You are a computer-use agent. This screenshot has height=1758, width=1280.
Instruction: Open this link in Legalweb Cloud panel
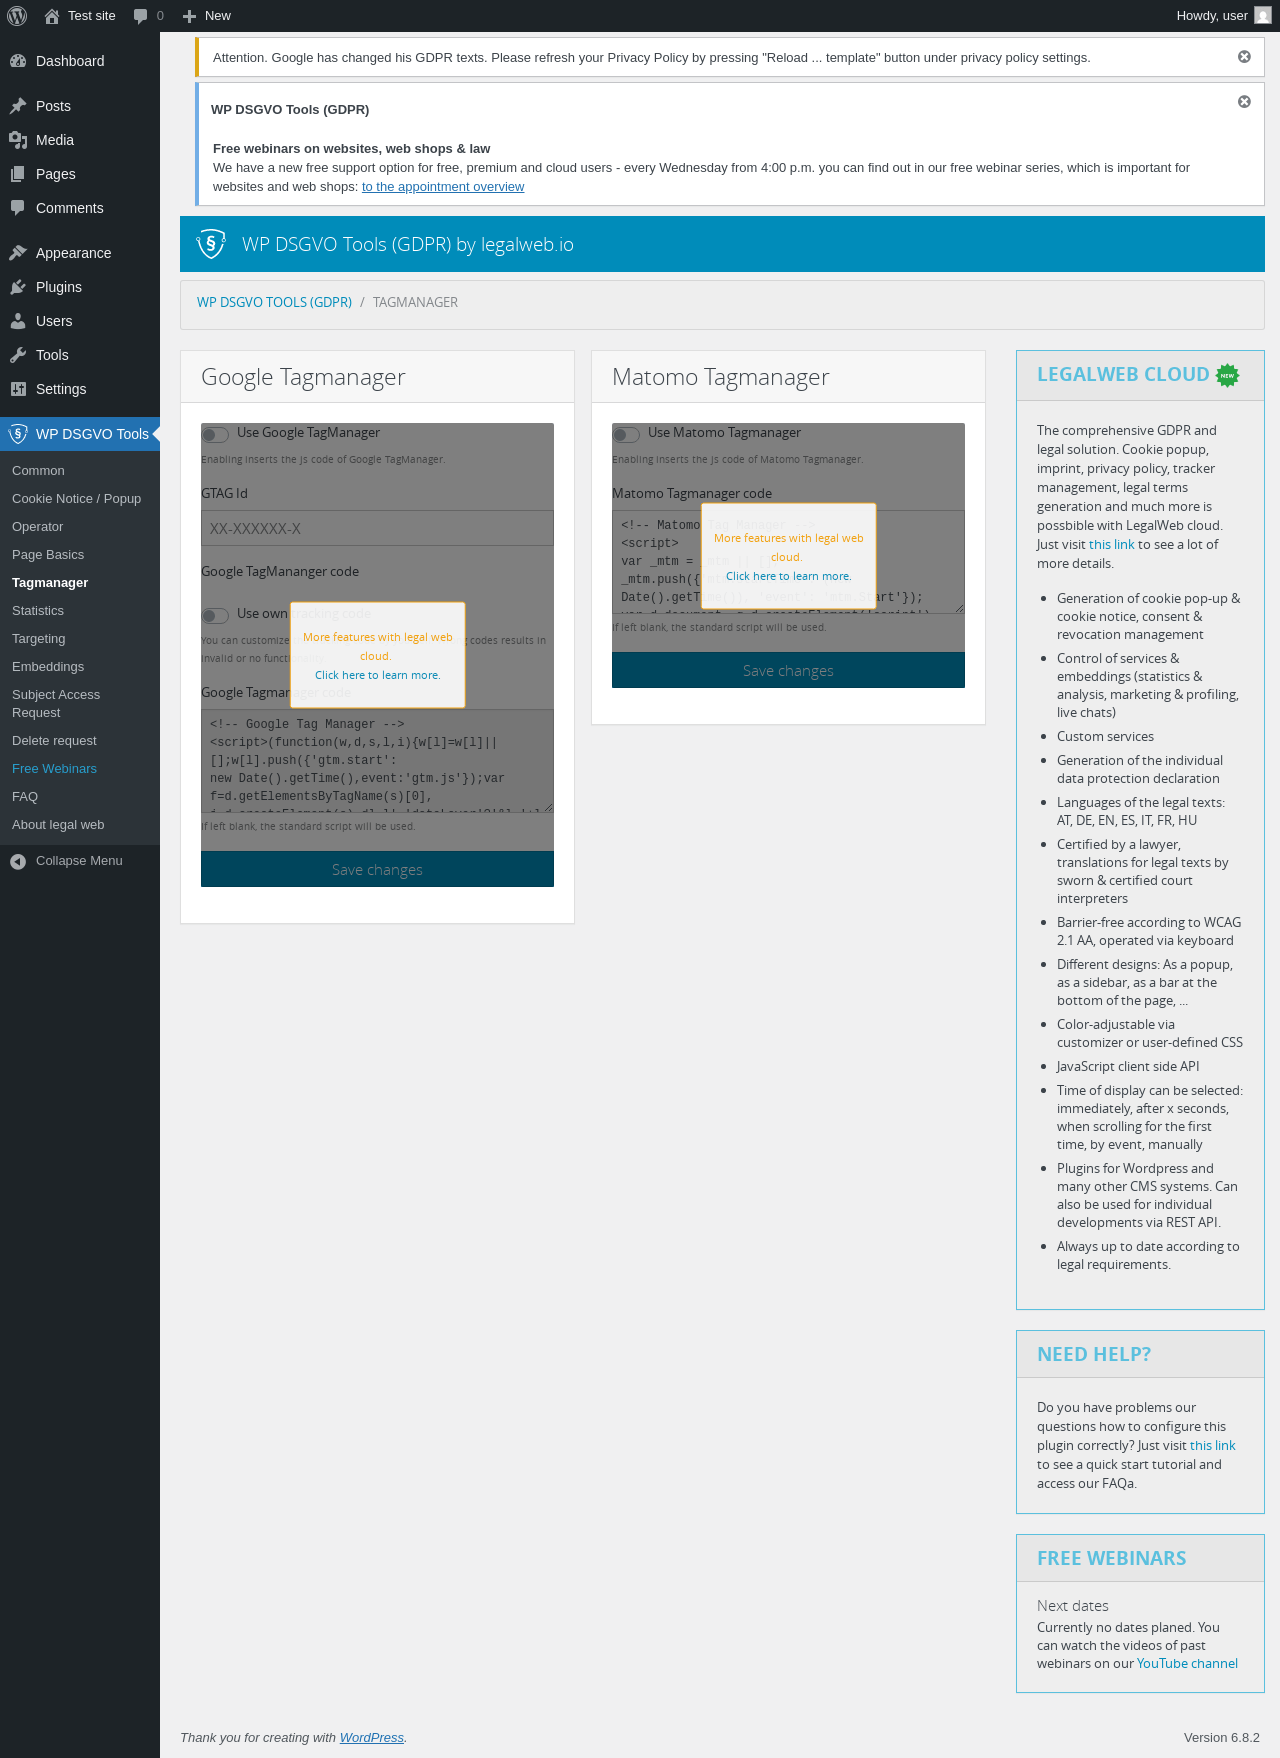click(x=1111, y=545)
